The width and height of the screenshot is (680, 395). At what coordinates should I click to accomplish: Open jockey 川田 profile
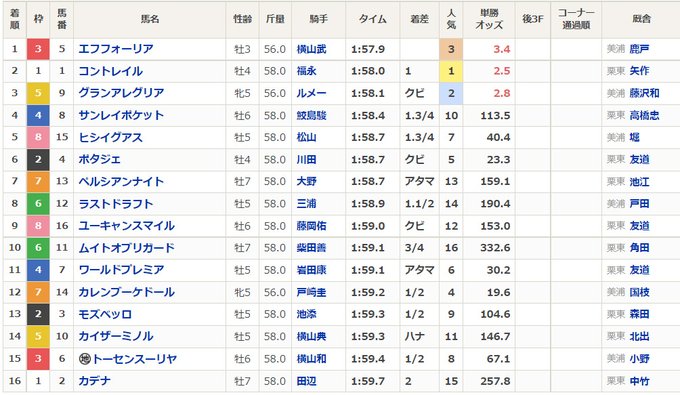tap(307, 160)
